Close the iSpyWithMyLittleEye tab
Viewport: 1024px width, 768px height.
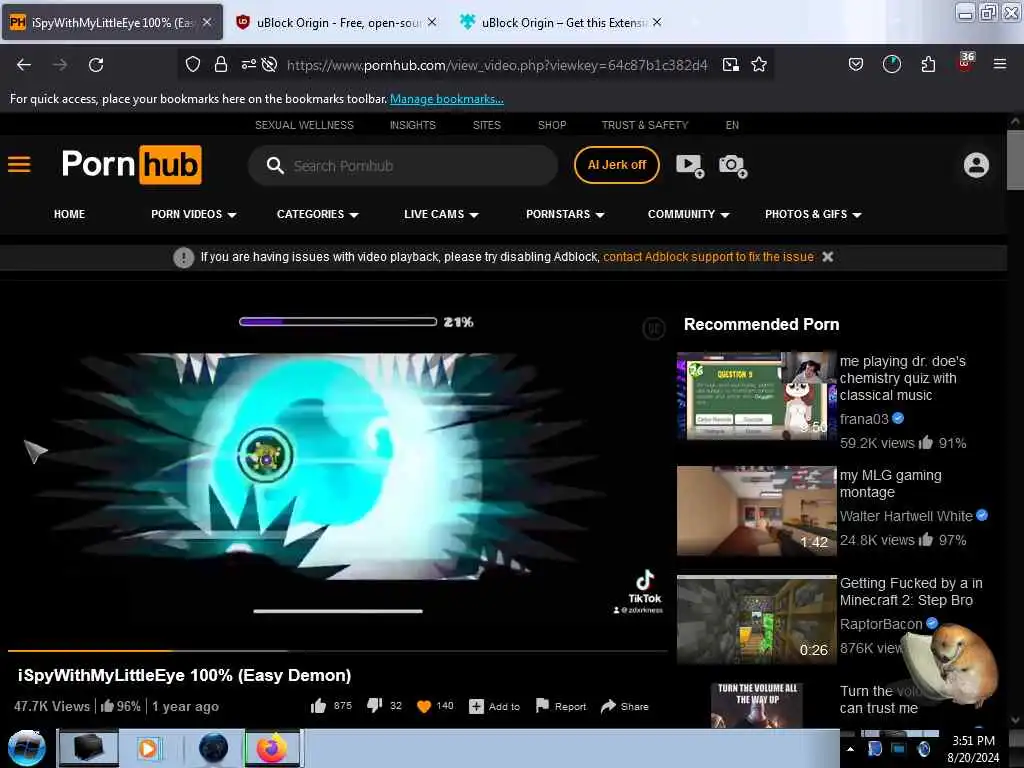click(x=207, y=22)
